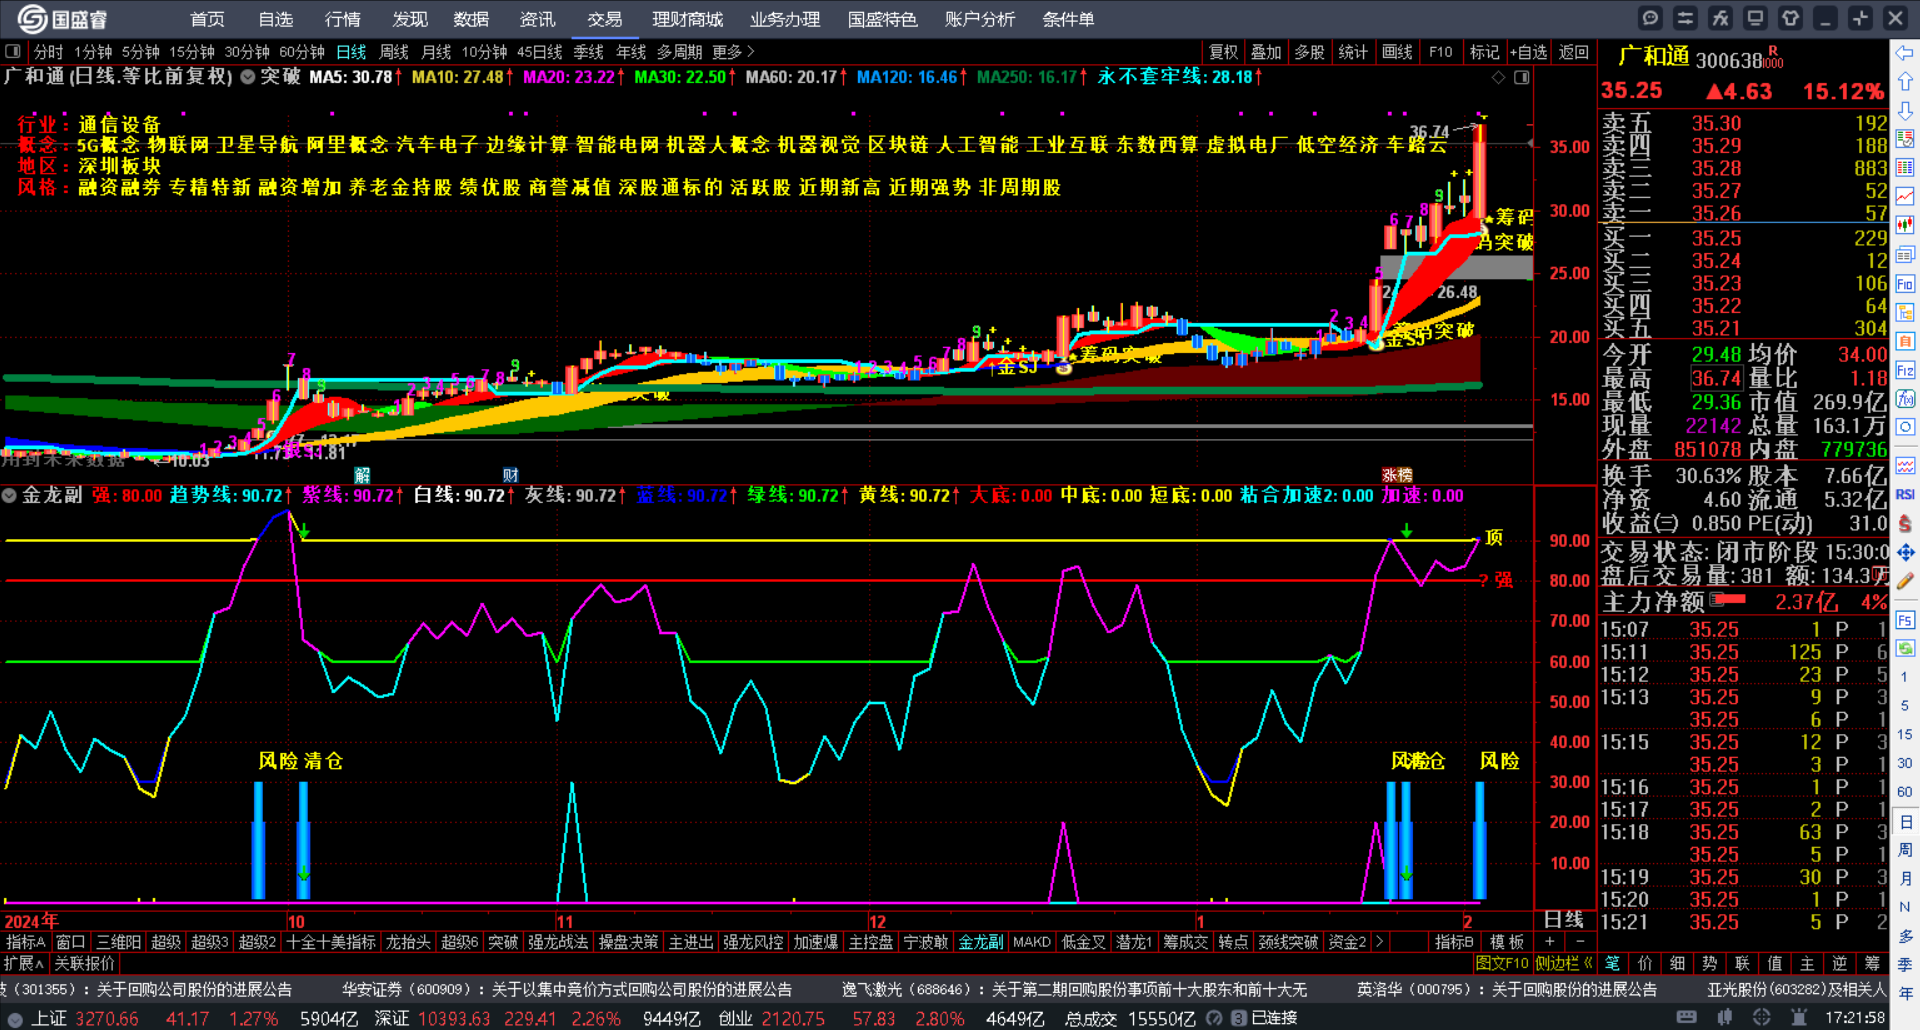Click the keyboard icon in status bar
This screenshot has height=1030, width=1920.
(1686, 1018)
